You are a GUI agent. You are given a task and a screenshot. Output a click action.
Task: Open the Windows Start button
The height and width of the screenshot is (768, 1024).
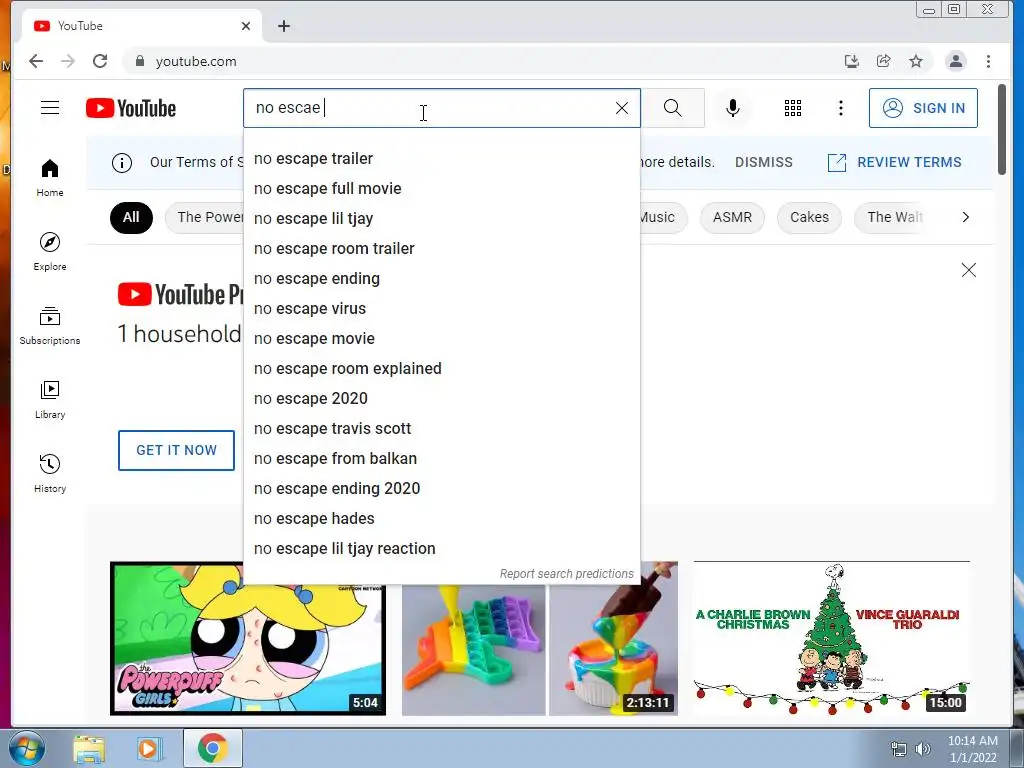[x=26, y=749]
